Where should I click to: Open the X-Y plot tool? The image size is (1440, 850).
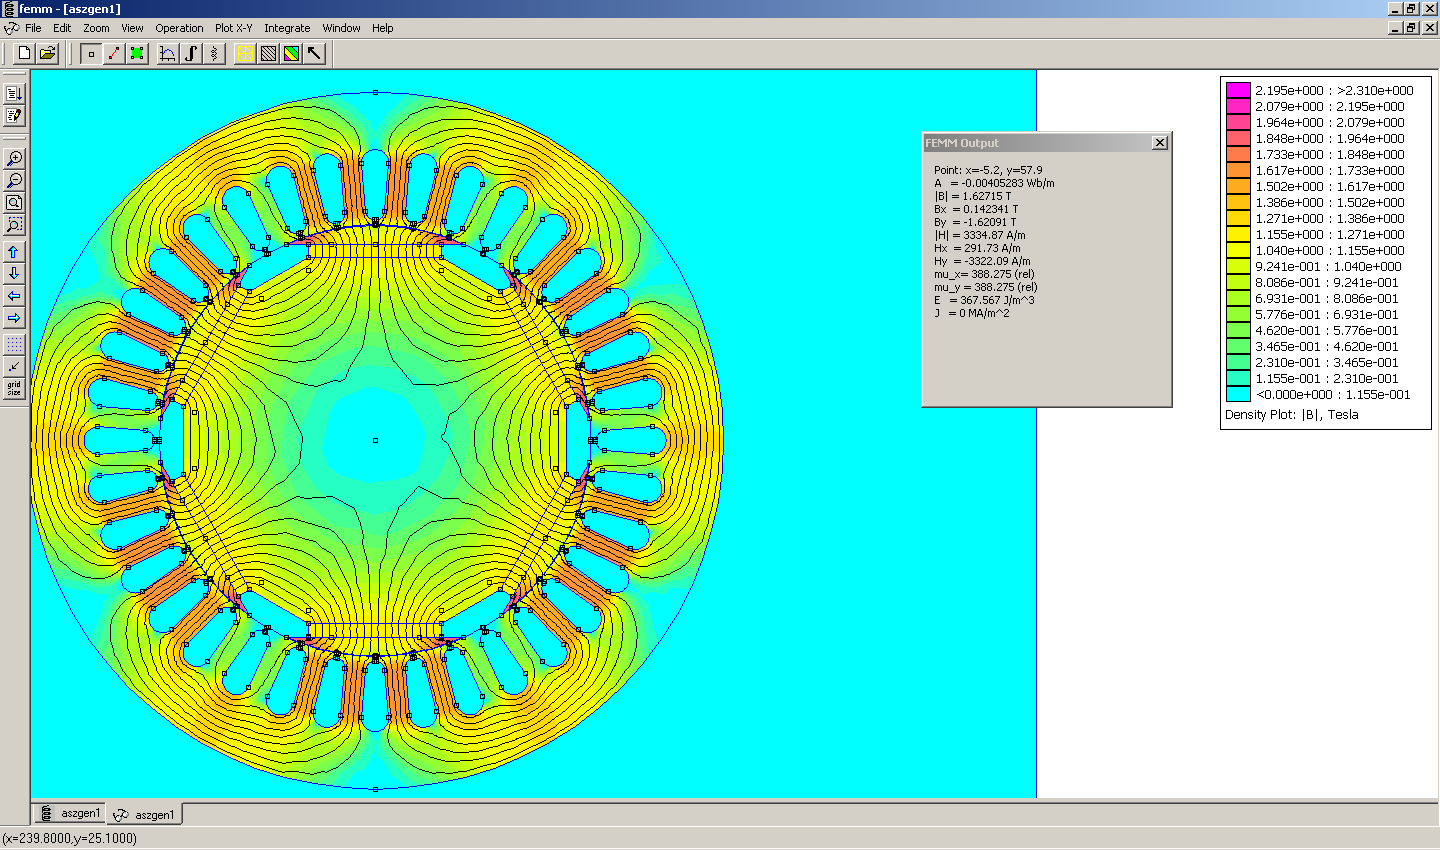pos(168,54)
